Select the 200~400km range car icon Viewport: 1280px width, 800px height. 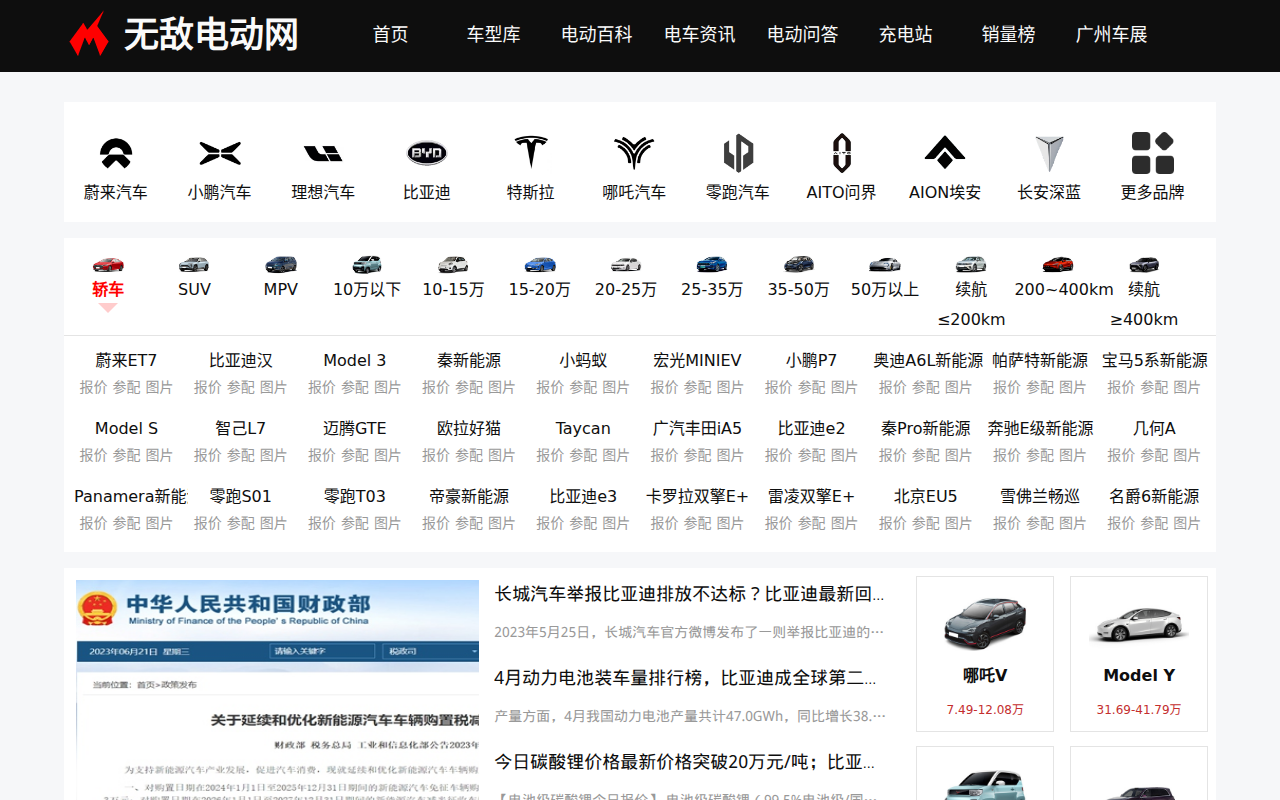[1058, 264]
